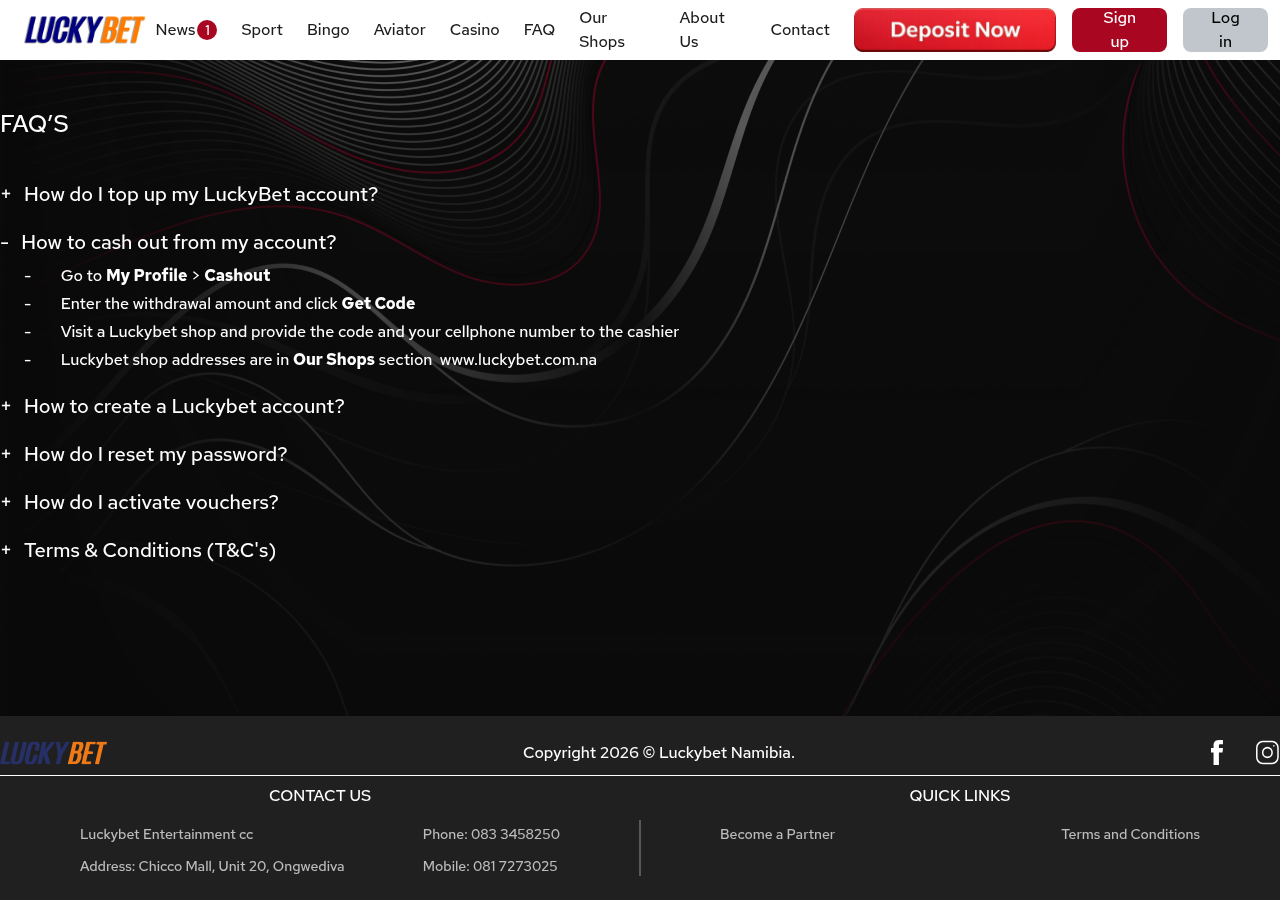Click Mobile: 081 7273025 text
Image resolution: width=1280 pixels, height=900 pixels.
[490, 866]
